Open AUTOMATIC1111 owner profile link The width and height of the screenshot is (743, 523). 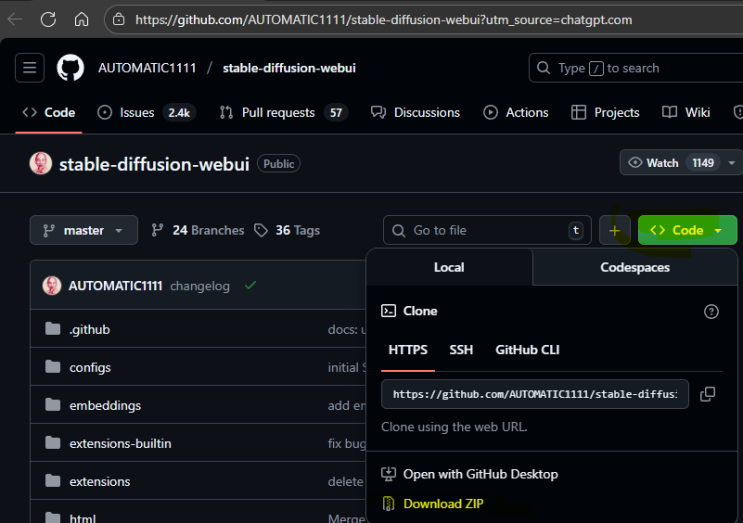click(147, 68)
